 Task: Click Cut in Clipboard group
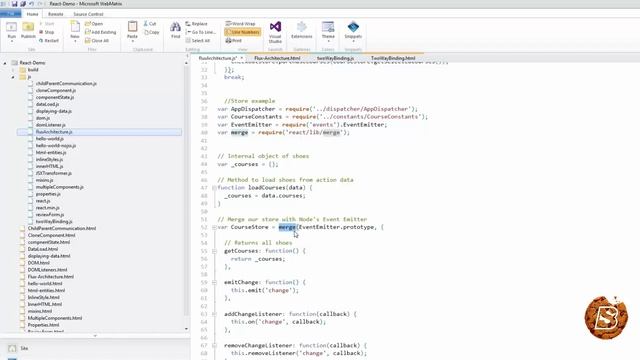(x=150, y=24)
